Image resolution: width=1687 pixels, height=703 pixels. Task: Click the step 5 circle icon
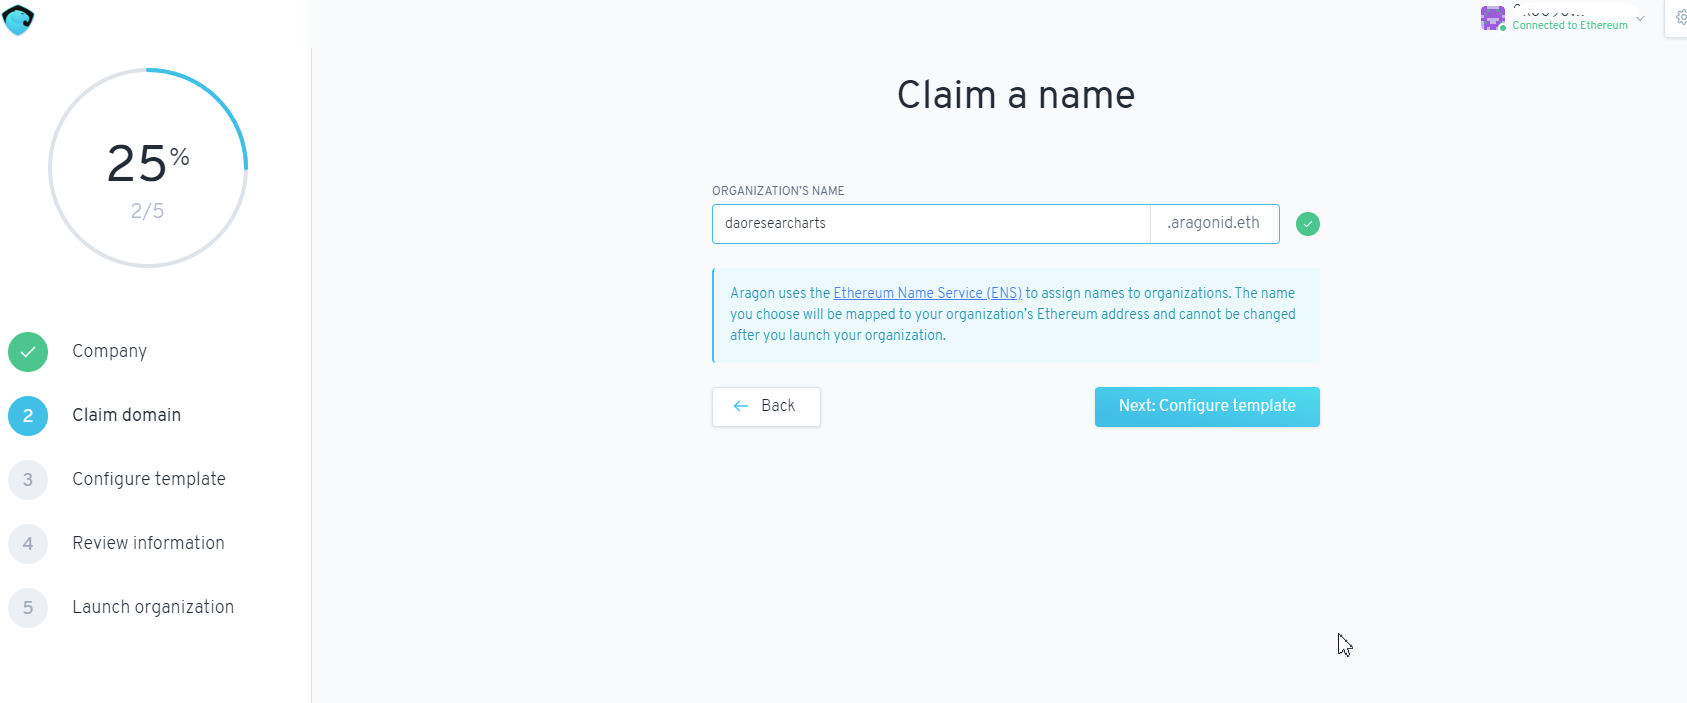point(28,608)
